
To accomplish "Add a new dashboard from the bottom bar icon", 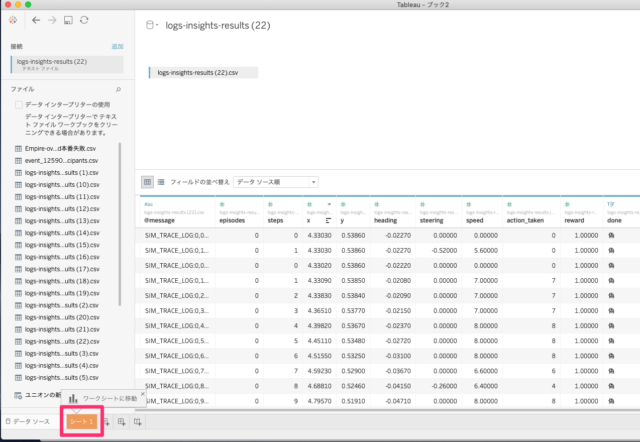I will pyautogui.click(x=122, y=422).
